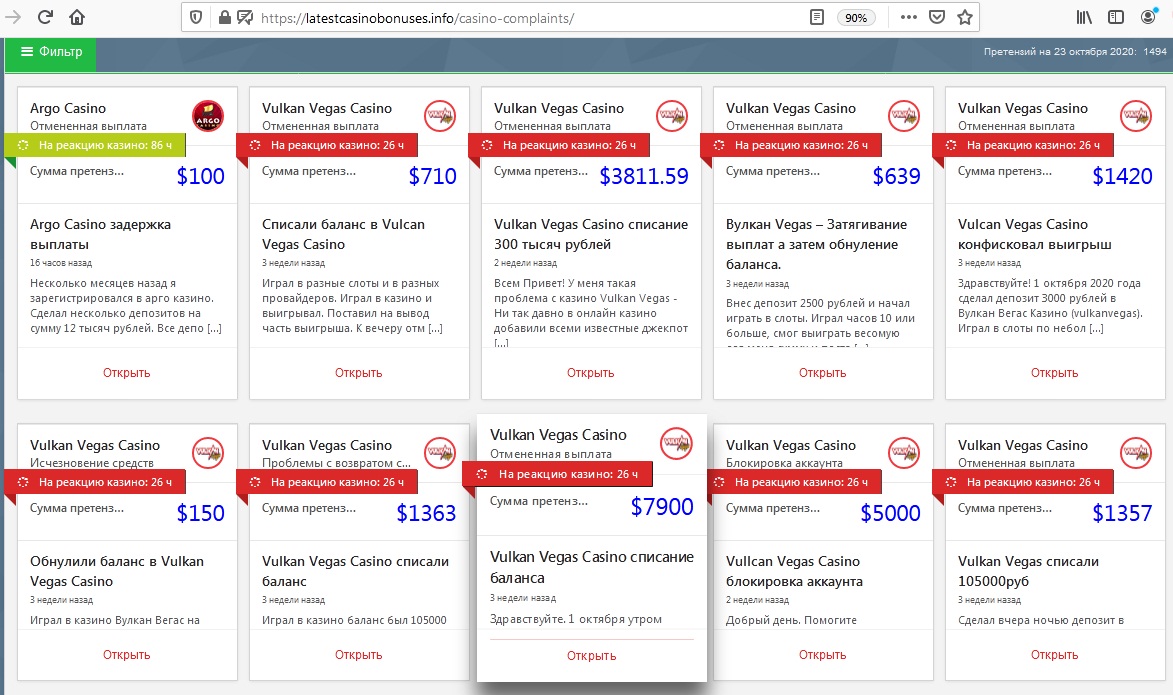
Task: Reset the 90% zoom level indicator
Action: tap(856, 17)
